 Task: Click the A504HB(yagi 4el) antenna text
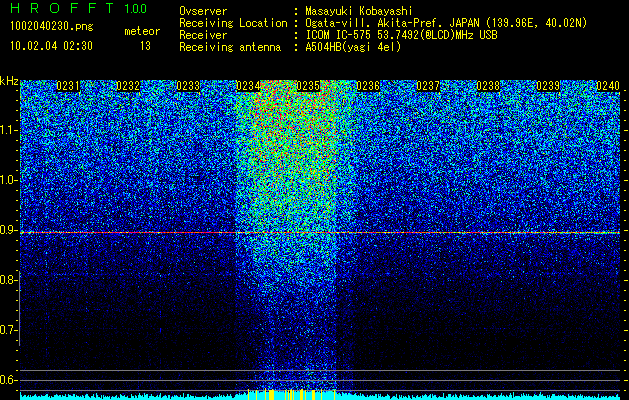pyautogui.click(x=353, y=47)
